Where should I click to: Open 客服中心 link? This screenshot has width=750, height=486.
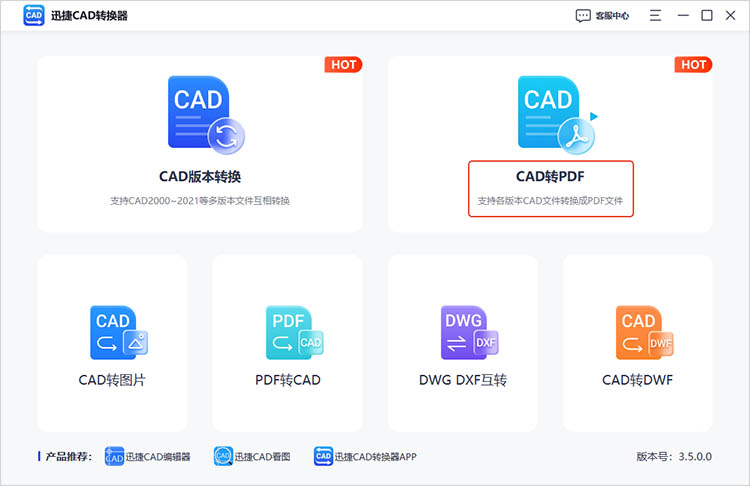(x=612, y=16)
